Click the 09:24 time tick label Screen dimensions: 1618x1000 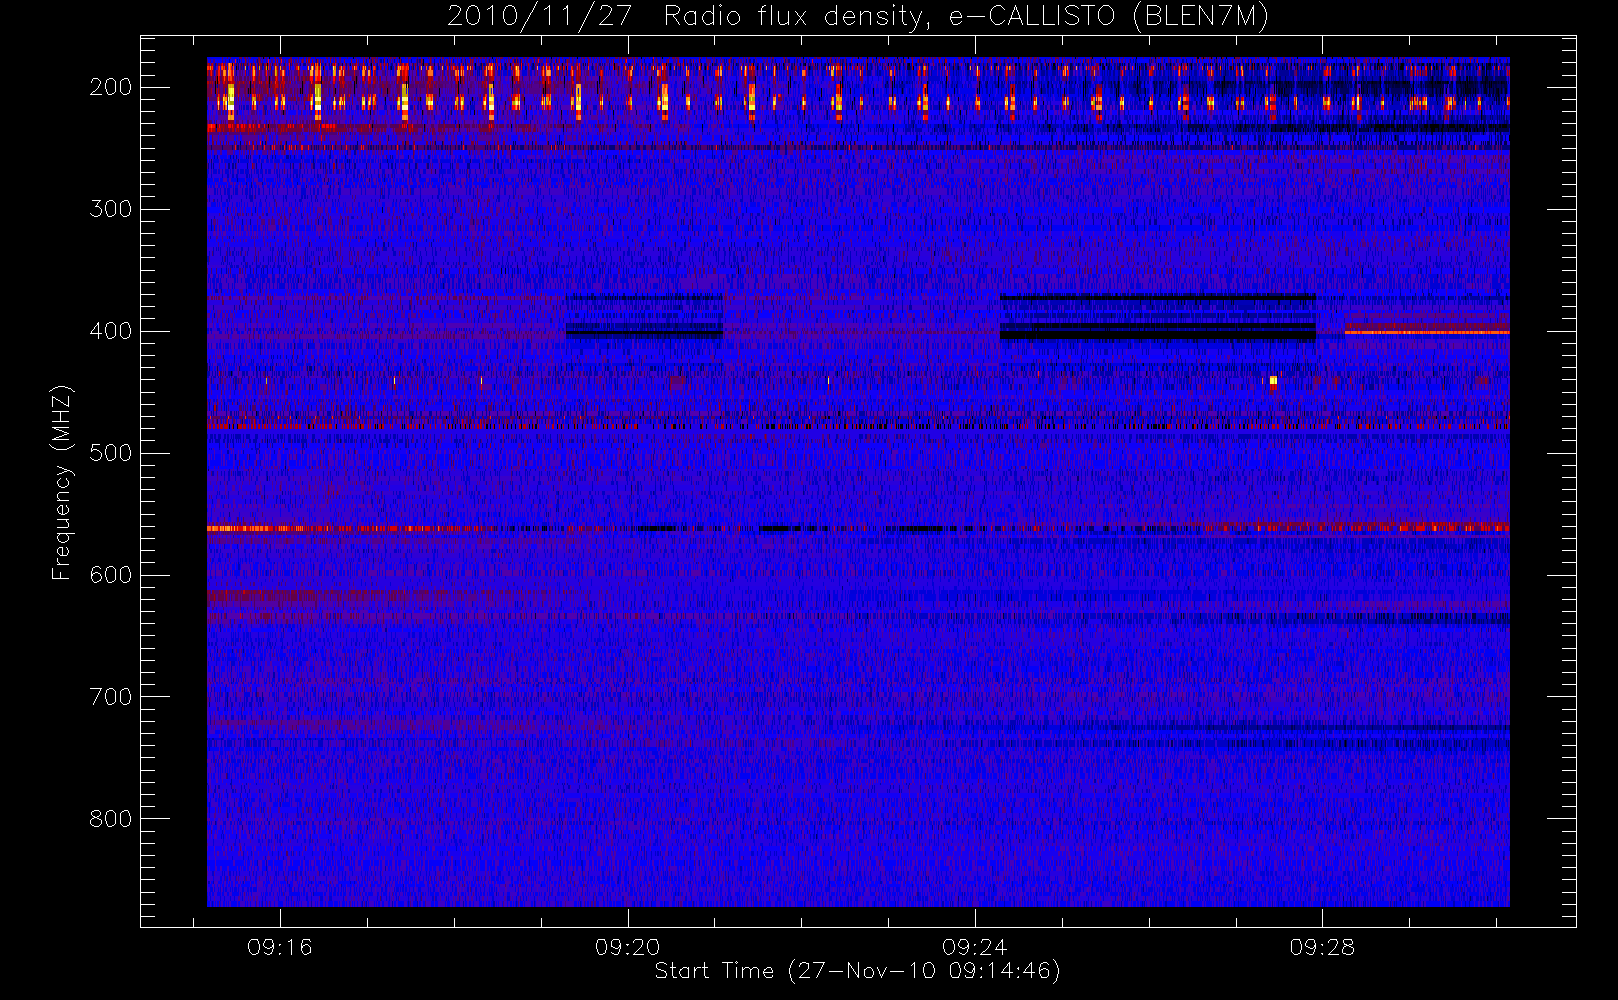[974, 947]
